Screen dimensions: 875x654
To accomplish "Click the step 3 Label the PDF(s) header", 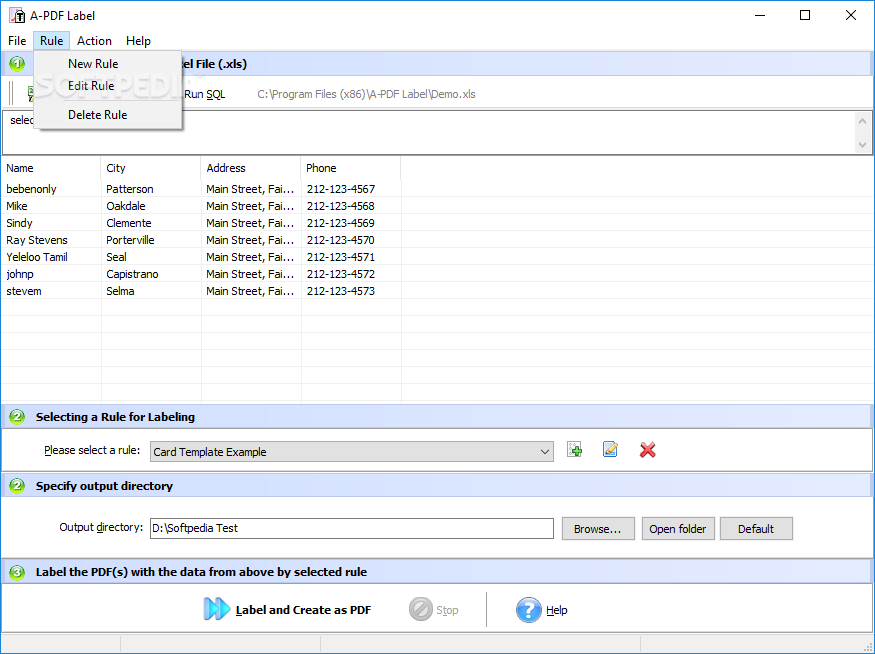I will coord(201,572).
